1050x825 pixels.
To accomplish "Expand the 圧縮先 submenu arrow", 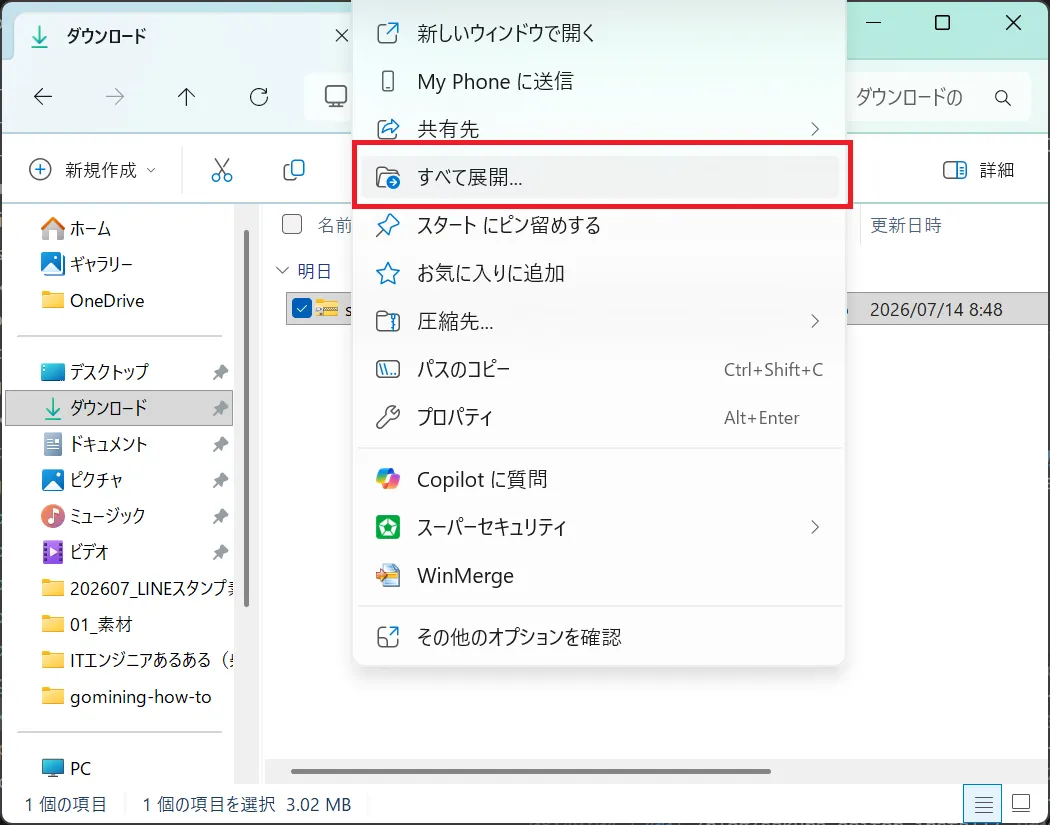I will tap(815, 321).
